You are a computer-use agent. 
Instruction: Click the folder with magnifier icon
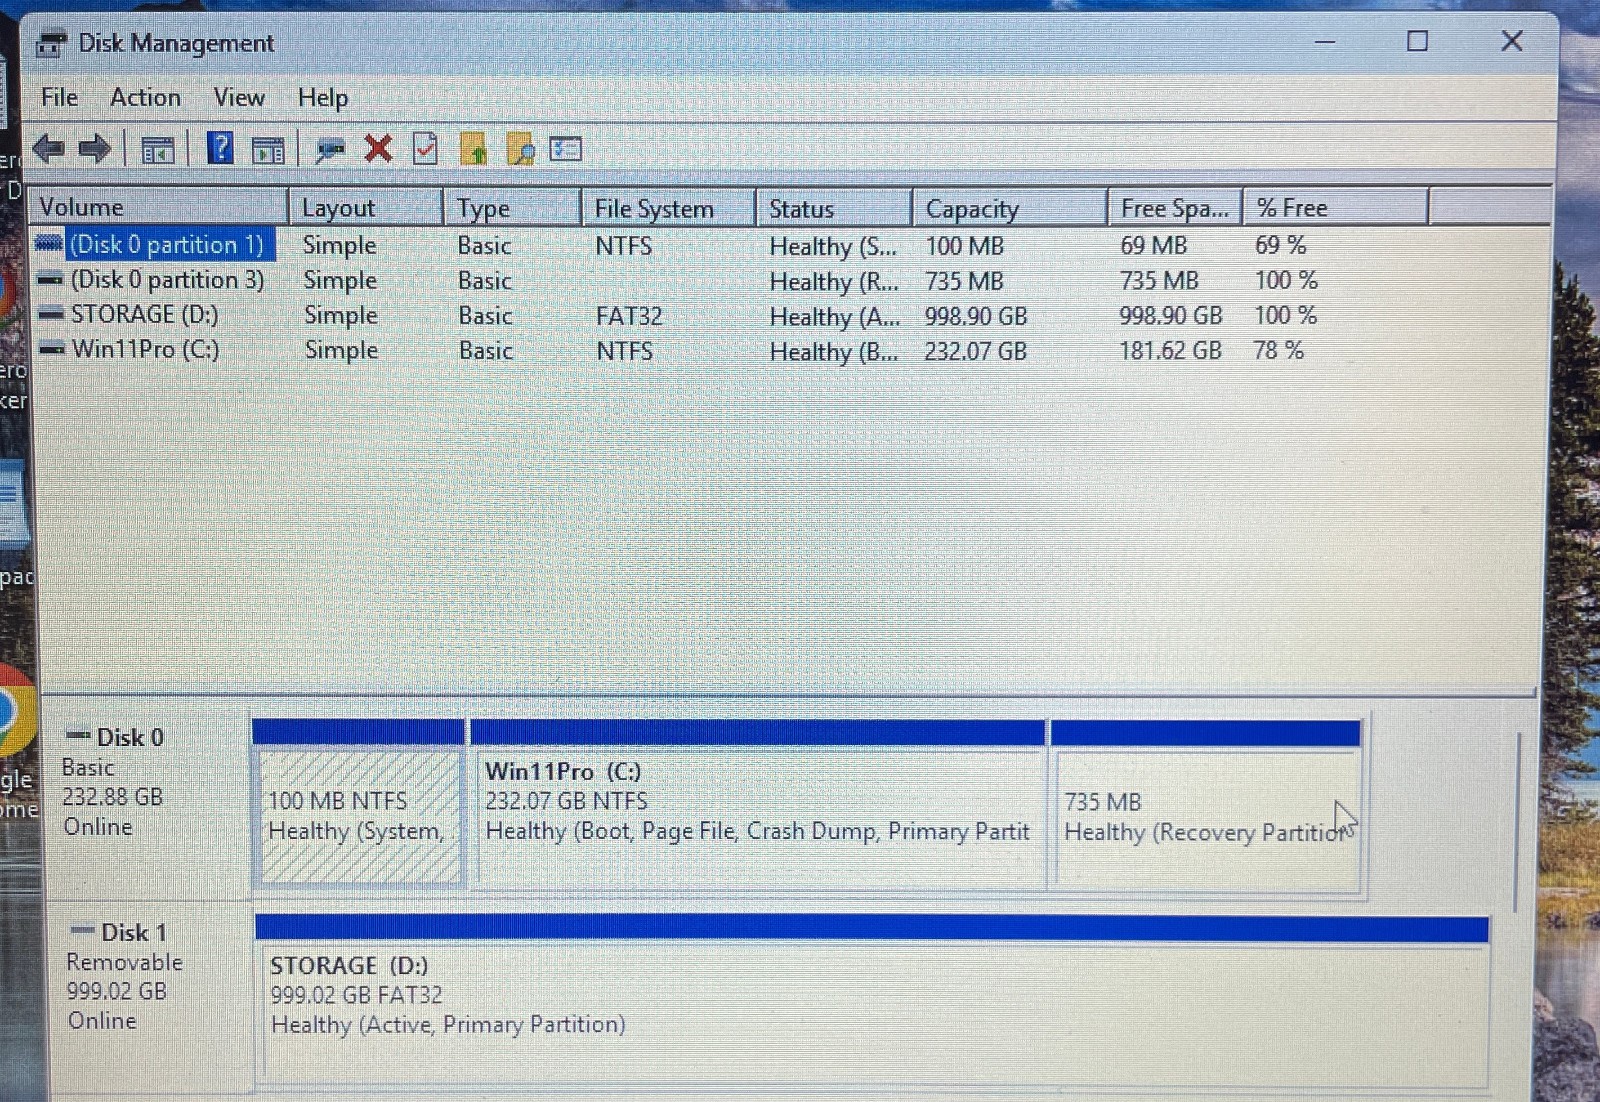pos(520,149)
